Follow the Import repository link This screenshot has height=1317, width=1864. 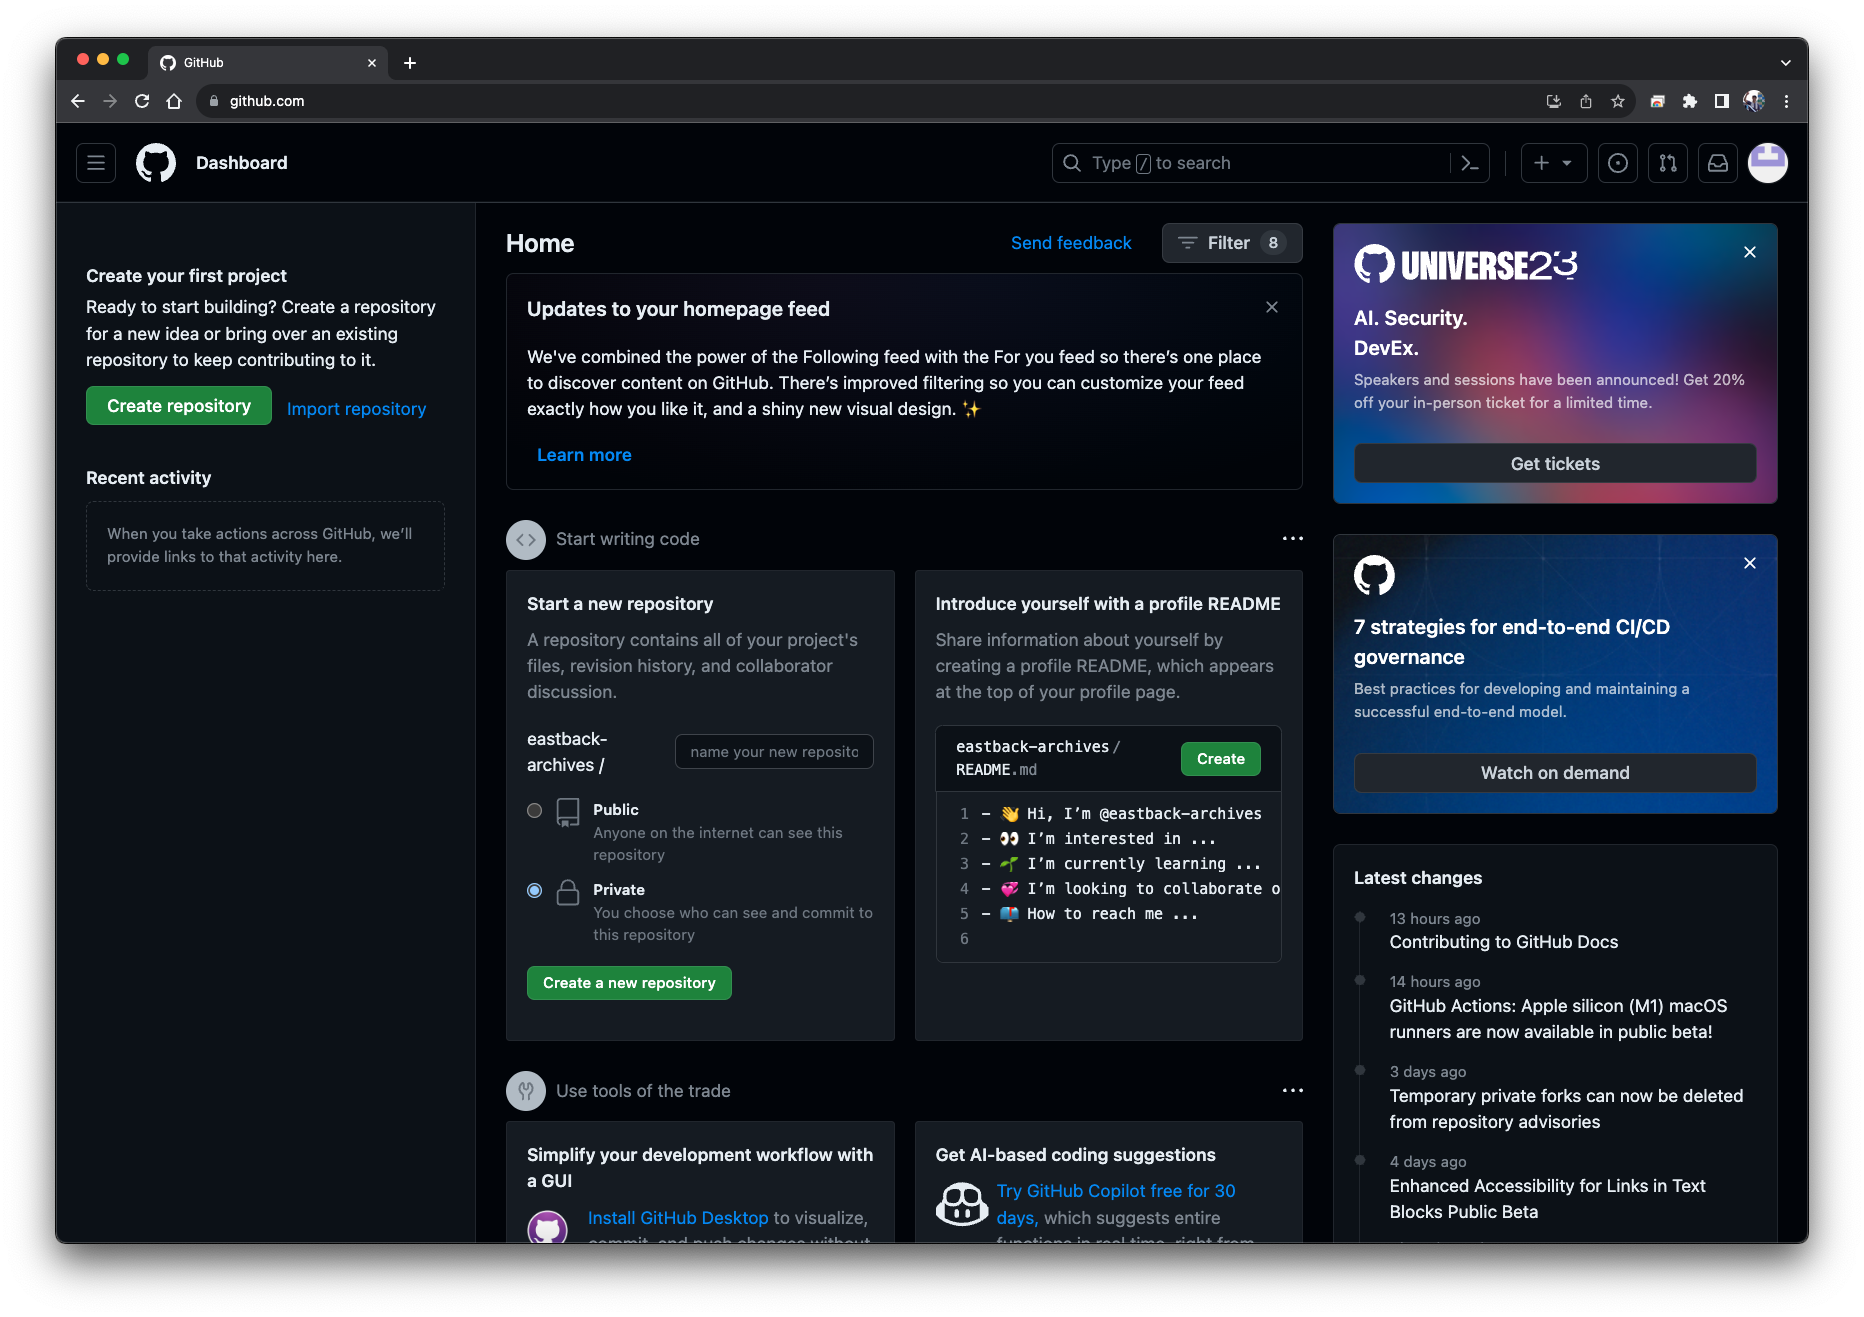coord(356,409)
